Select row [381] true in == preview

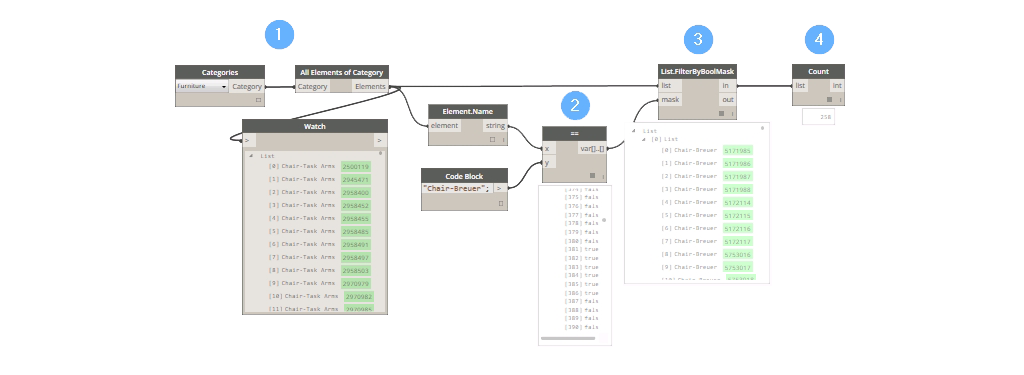[x=581, y=250]
